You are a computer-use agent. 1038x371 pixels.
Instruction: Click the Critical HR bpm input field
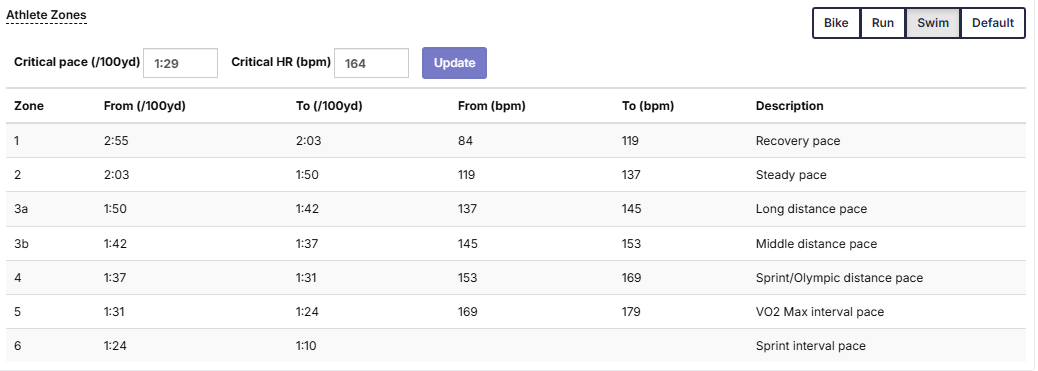[371, 63]
